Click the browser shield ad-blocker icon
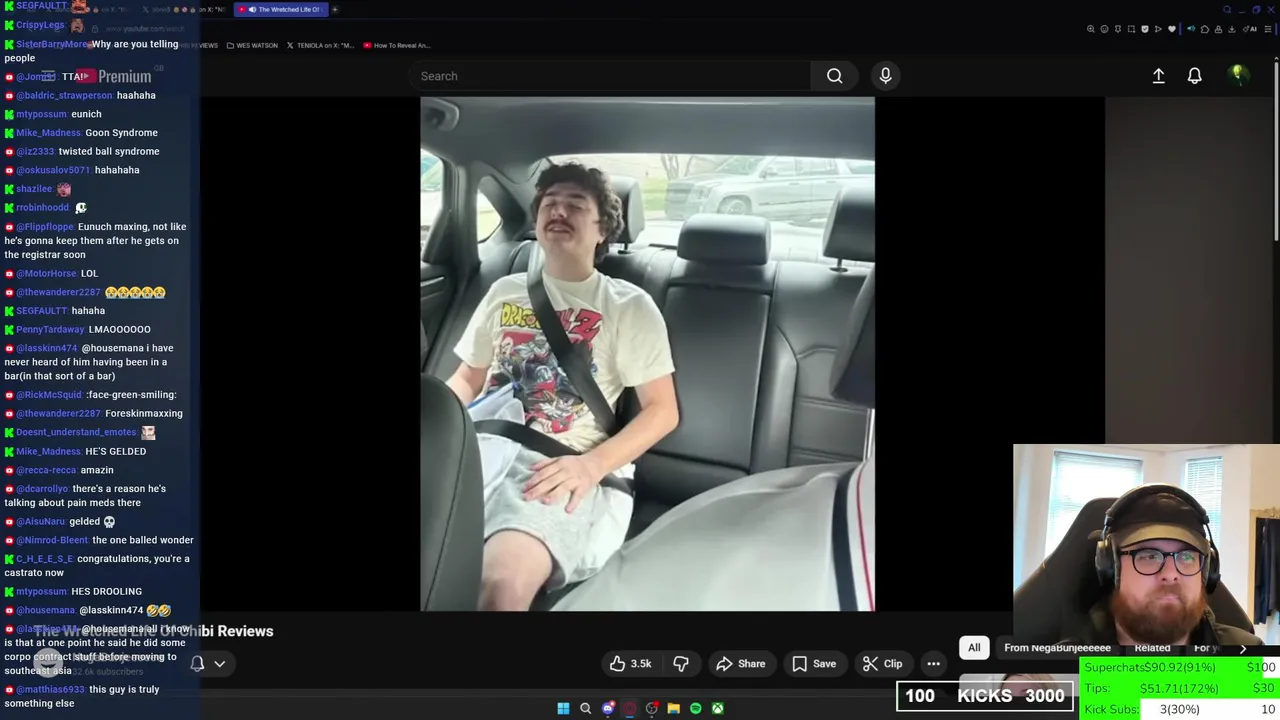Viewport: 1280px width, 720px height. click(1145, 29)
